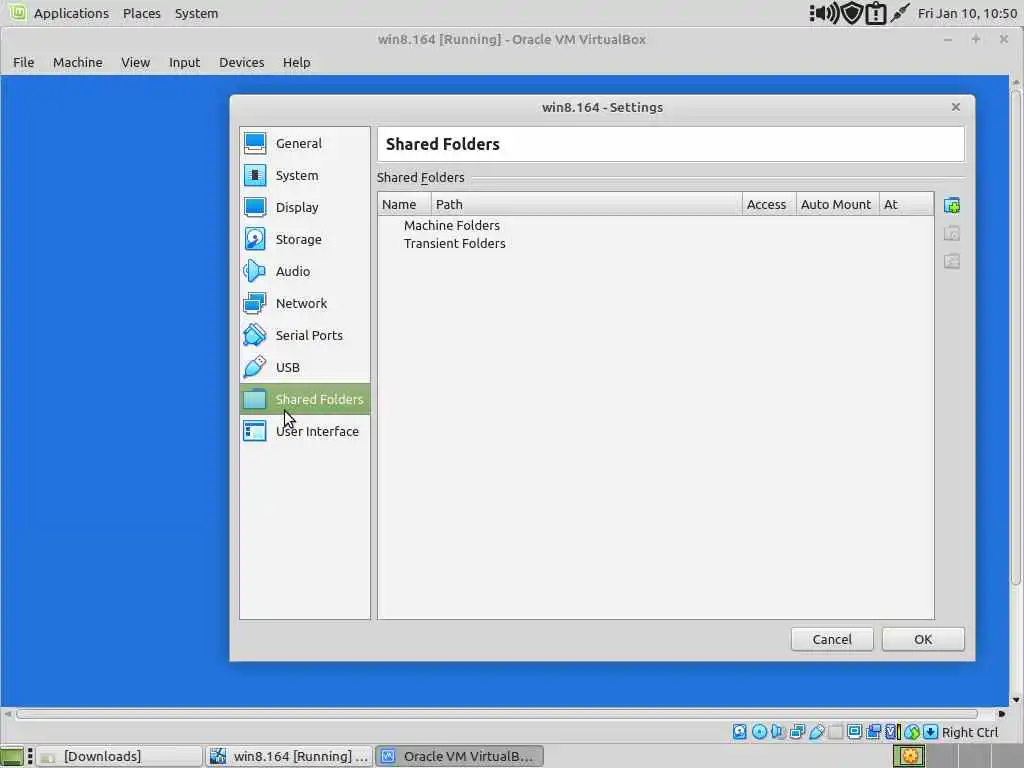Click audio status bar indicator

coord(778,732)
